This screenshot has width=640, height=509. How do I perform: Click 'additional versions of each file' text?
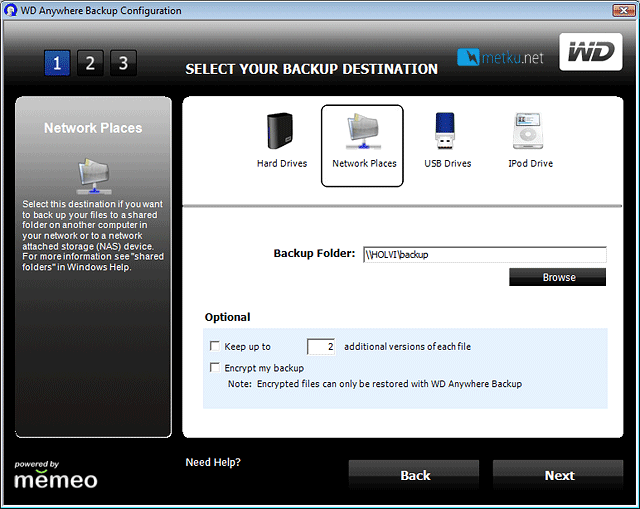tap(407, 347)
